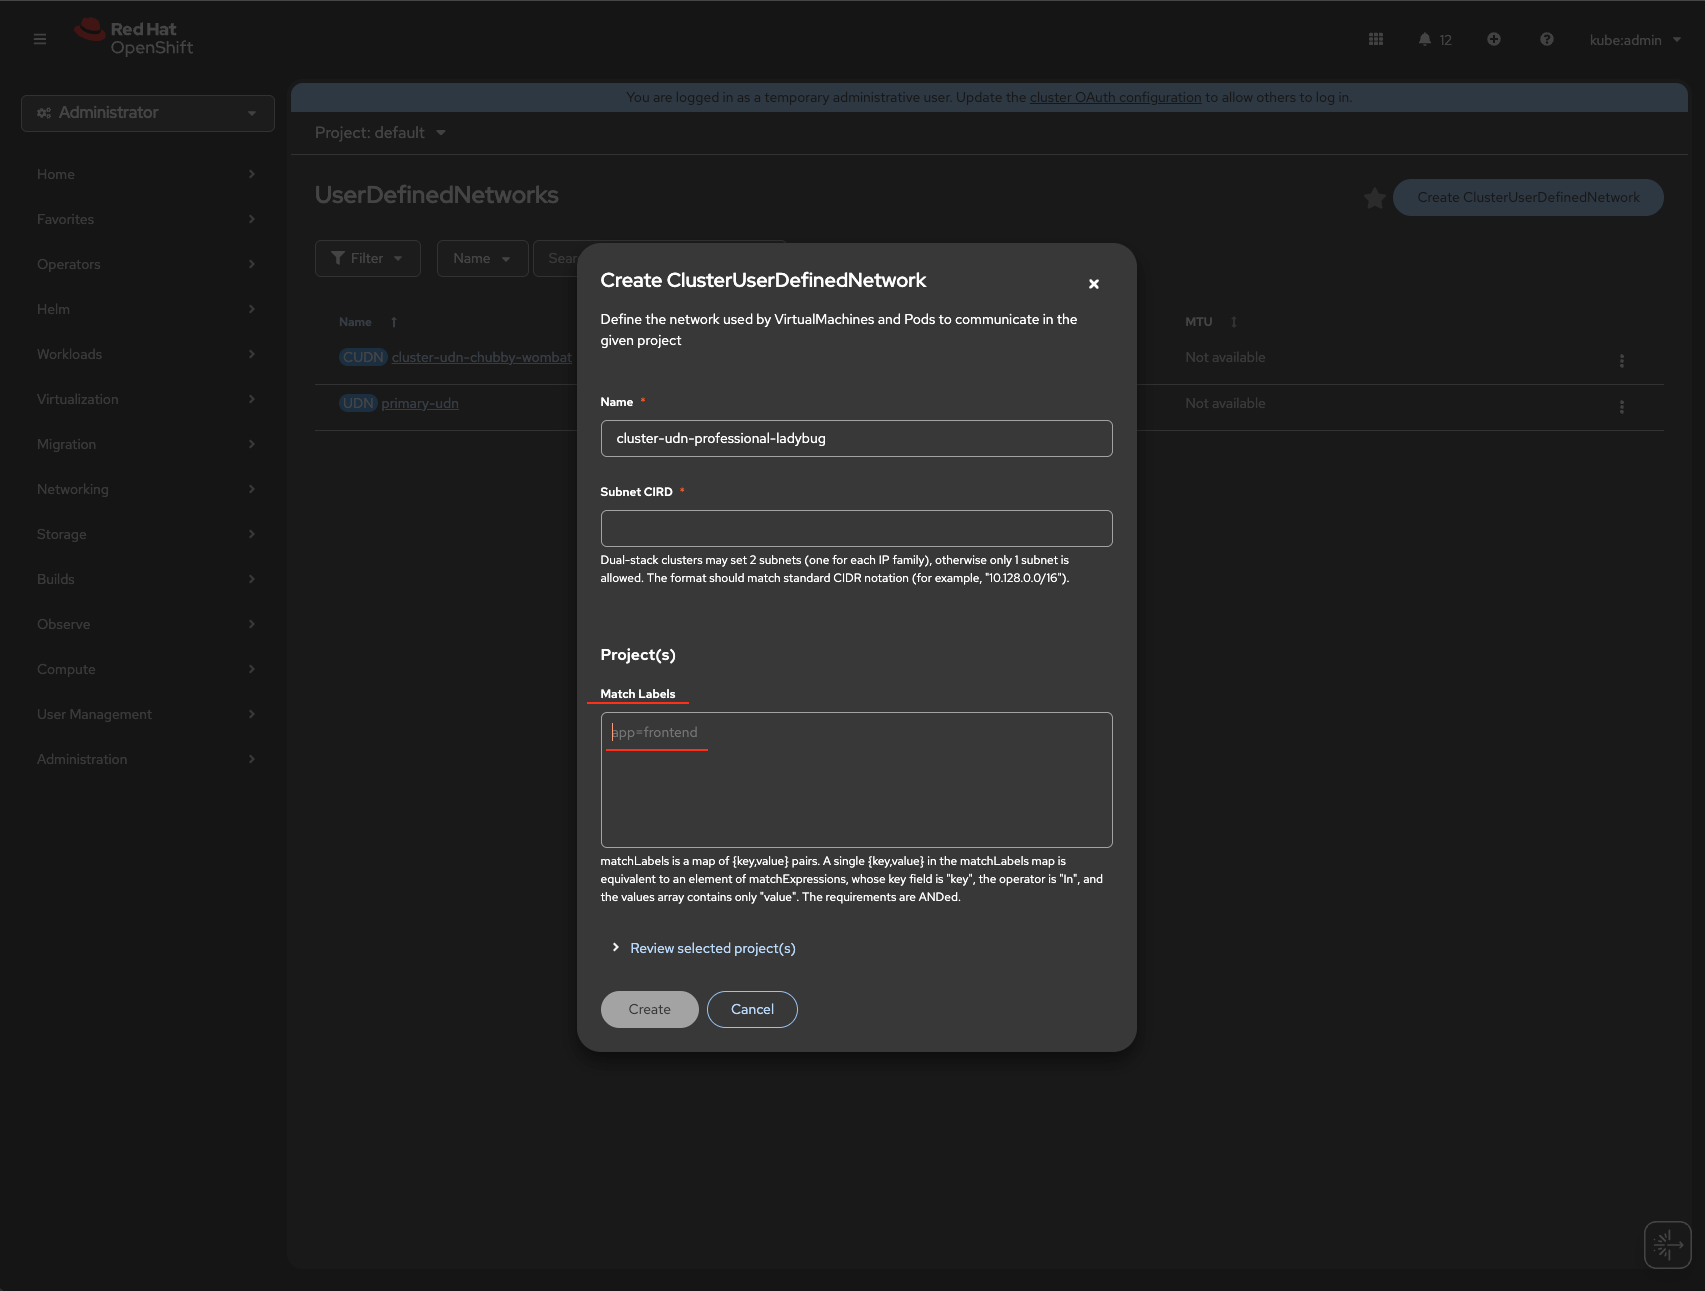
Task: Click the hamburger navigation menu icon
Action: click(40, 39)
